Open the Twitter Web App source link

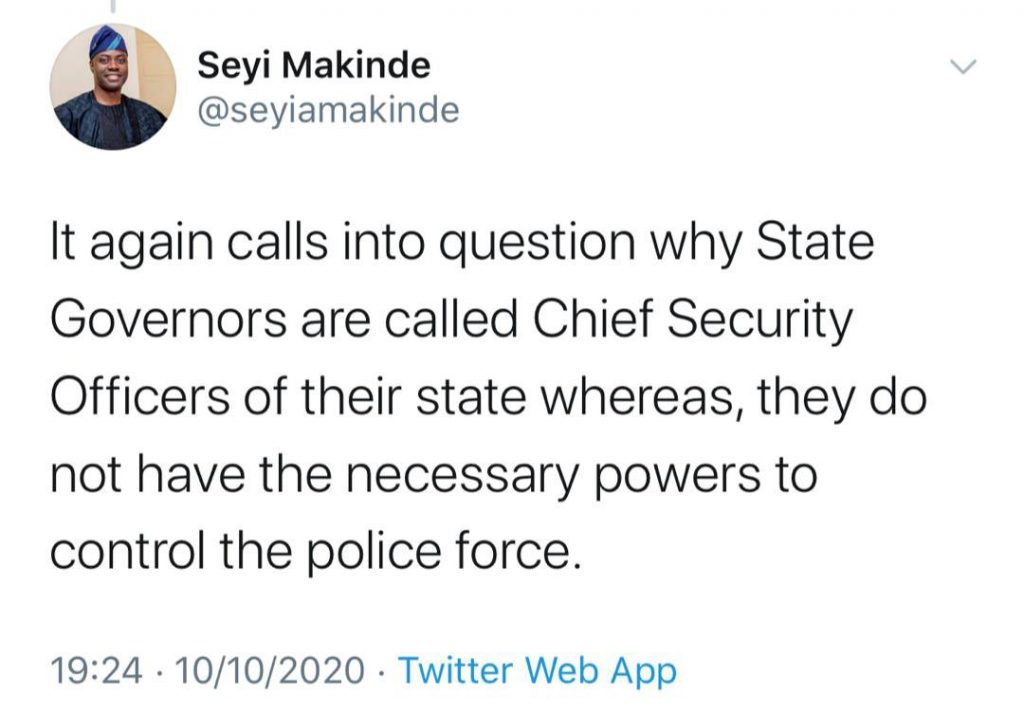click(x=537, y=670)
